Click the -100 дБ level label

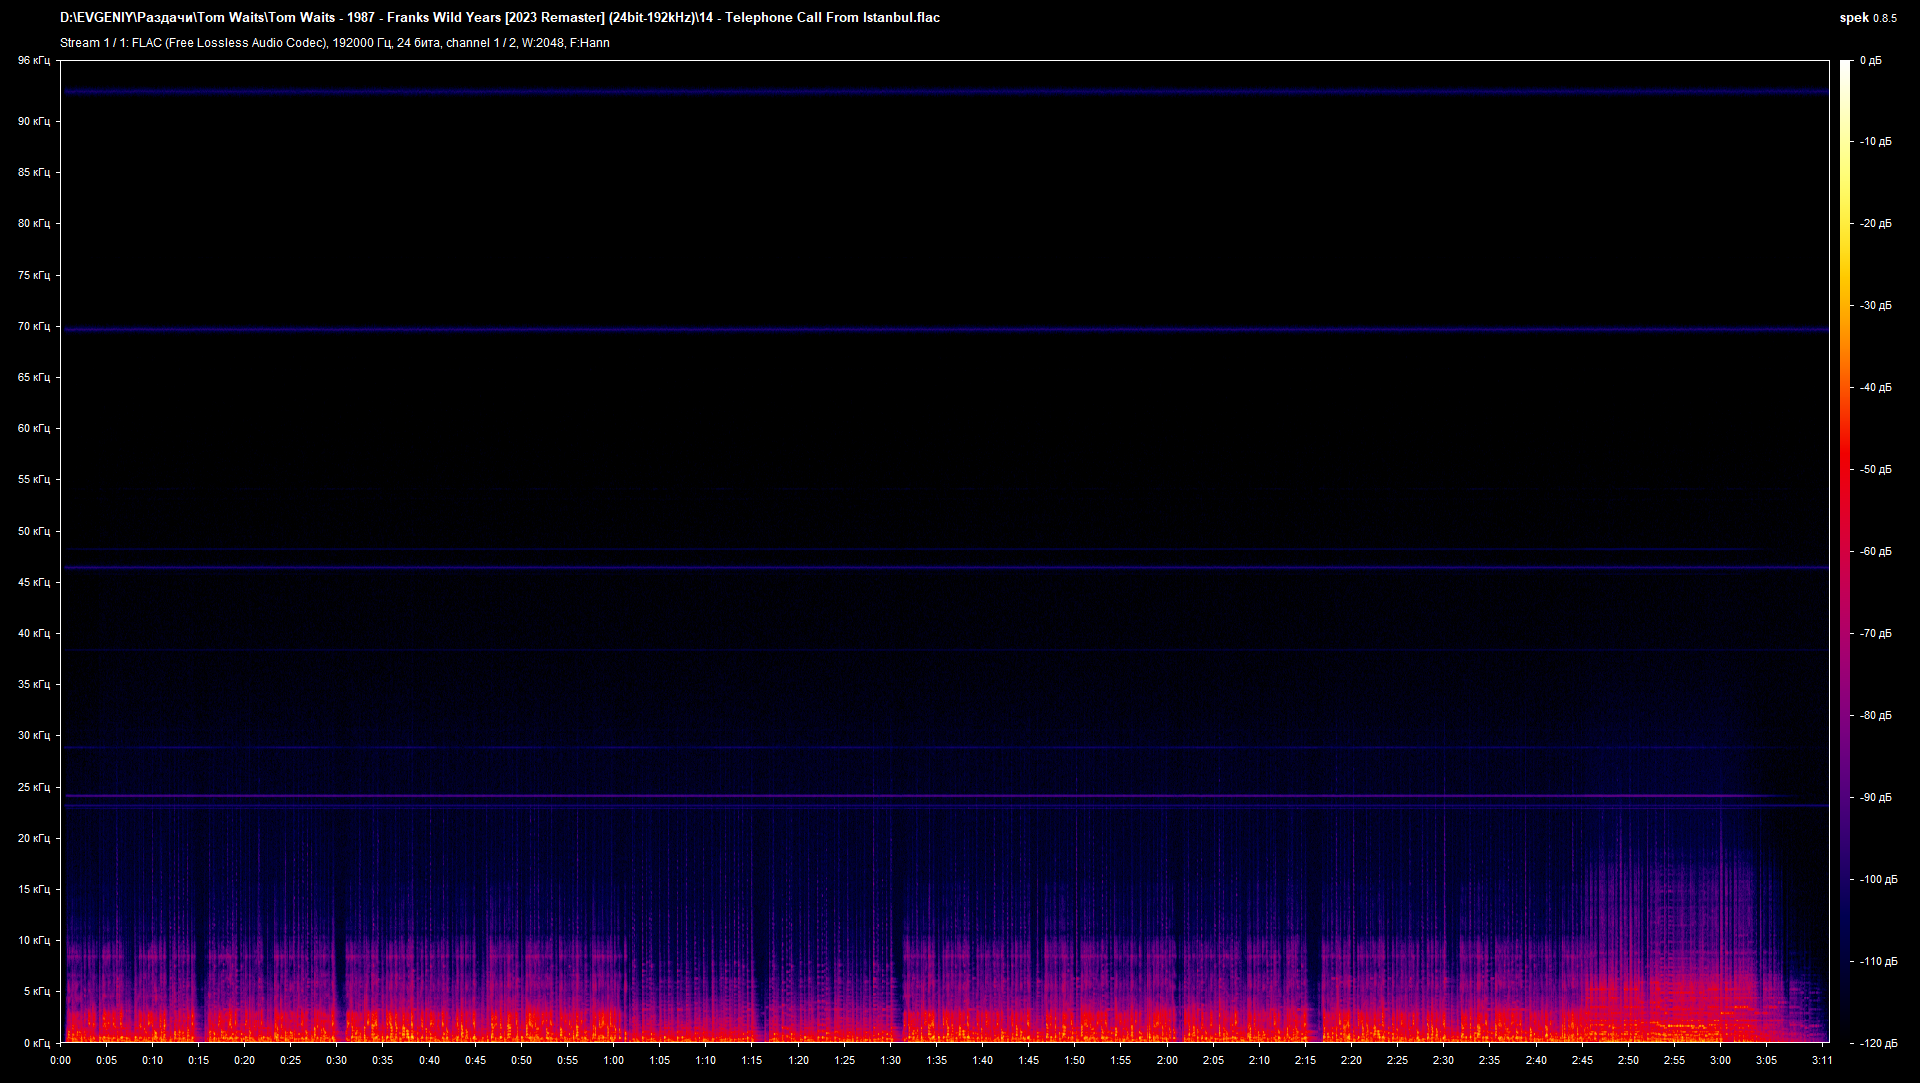coord(1879,880)
